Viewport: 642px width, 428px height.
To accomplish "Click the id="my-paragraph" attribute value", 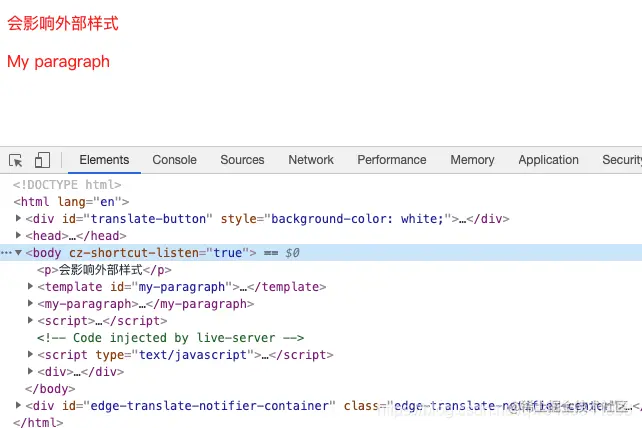I will pyautogui.click(x=181, y=287).
